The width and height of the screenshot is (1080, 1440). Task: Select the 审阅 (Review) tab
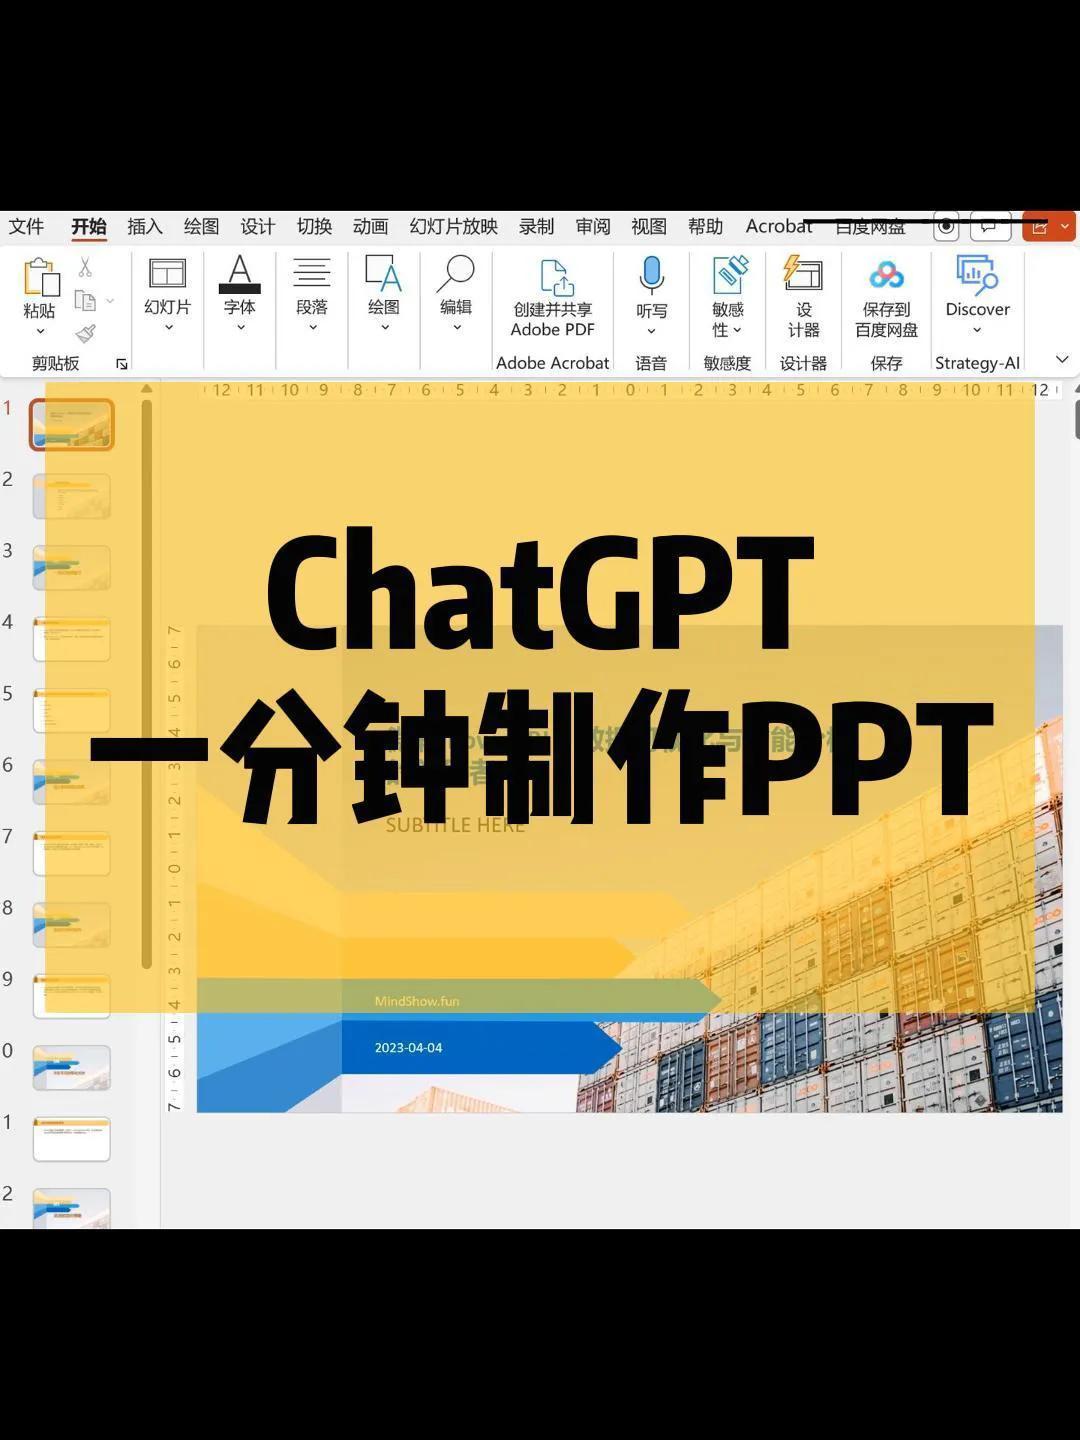tap(593, 227)
